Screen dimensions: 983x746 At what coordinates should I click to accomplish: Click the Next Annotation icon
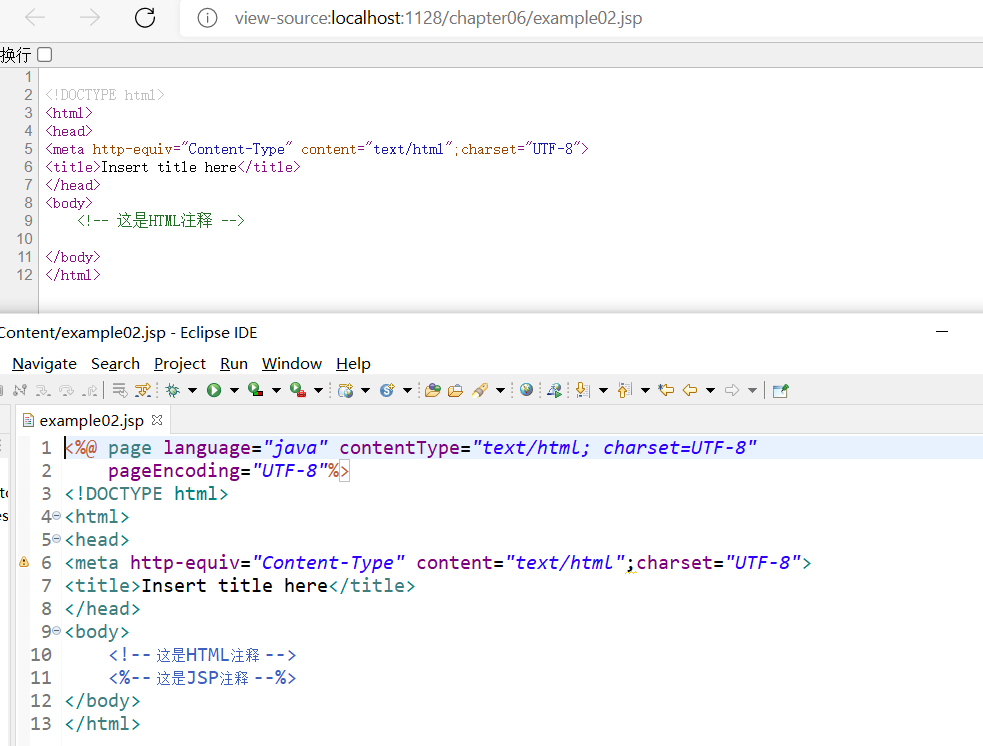click(582, 391)
